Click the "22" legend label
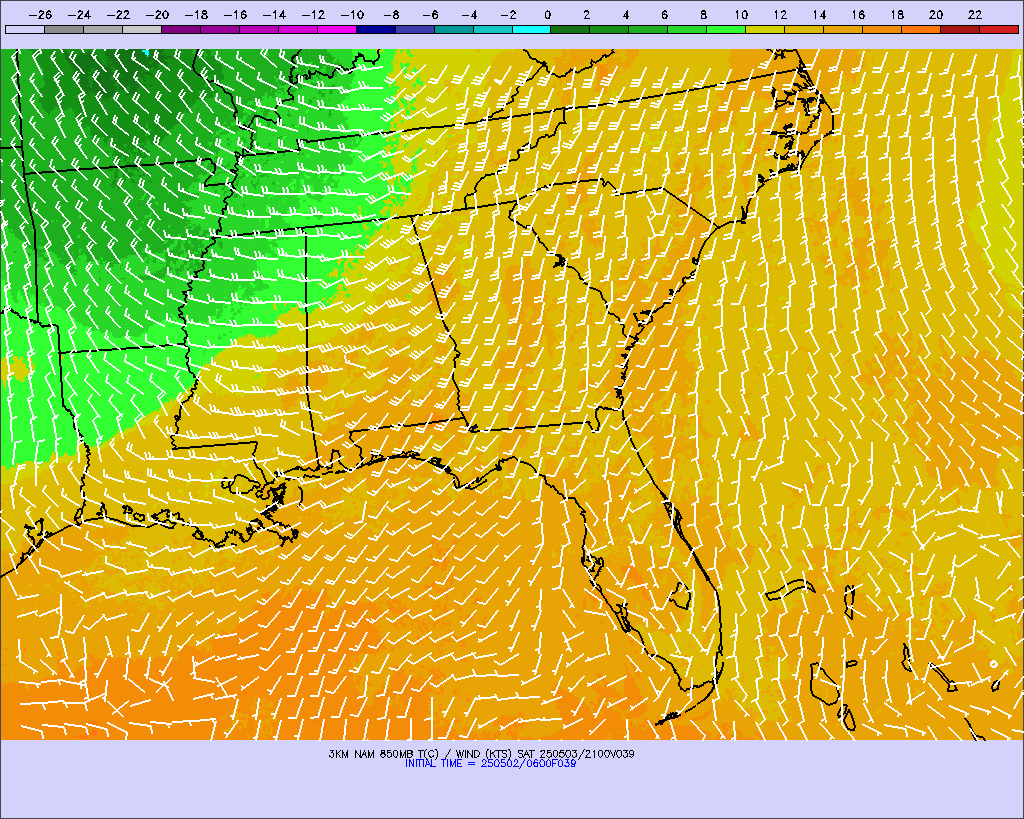This screenshot has height=819, width=1024. [975, 15]
